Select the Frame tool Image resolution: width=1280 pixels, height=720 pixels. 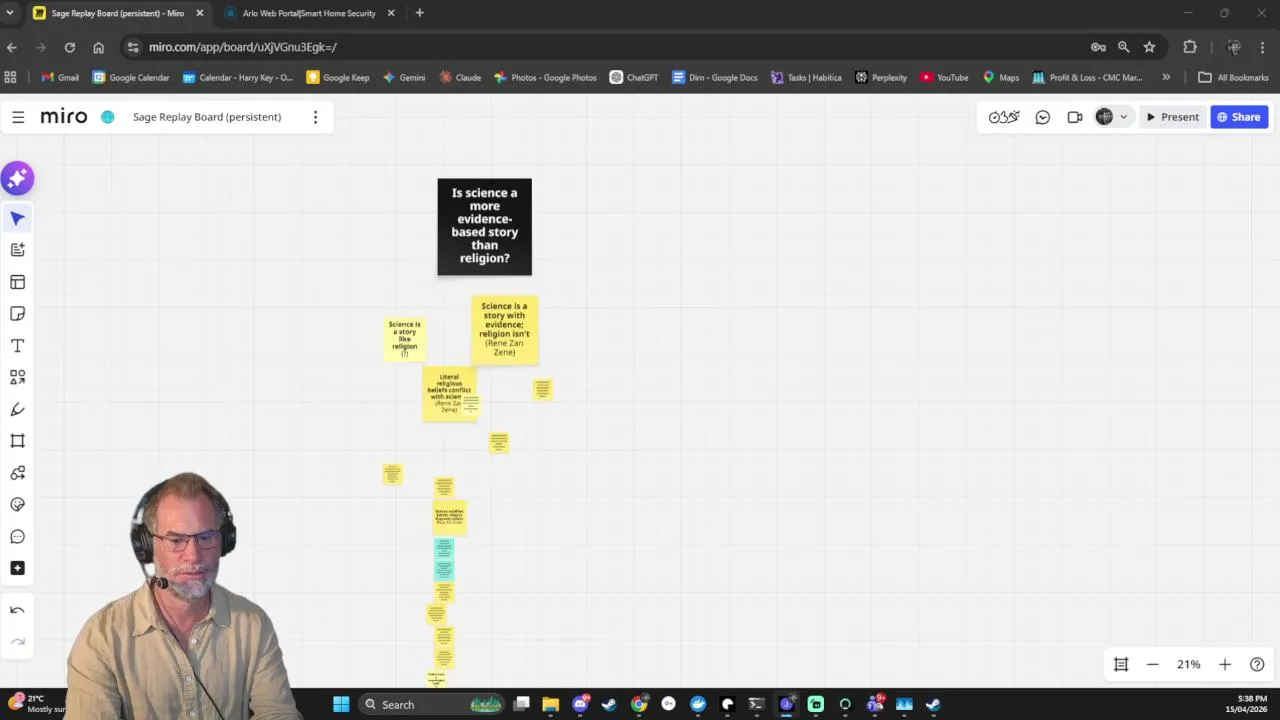pos(17,441)
